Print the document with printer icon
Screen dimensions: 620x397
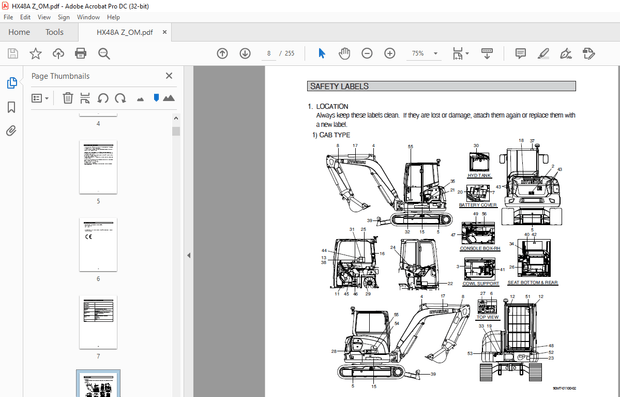pos(81,53)
